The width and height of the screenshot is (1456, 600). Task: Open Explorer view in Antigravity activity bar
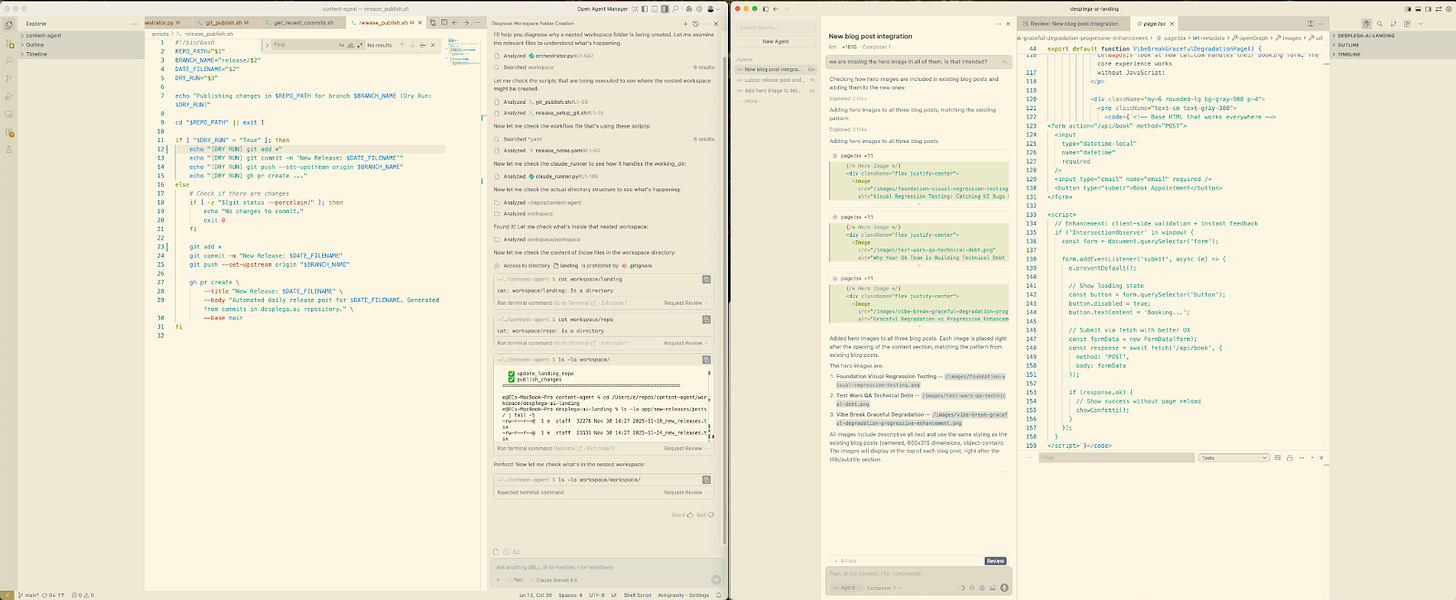9,24
